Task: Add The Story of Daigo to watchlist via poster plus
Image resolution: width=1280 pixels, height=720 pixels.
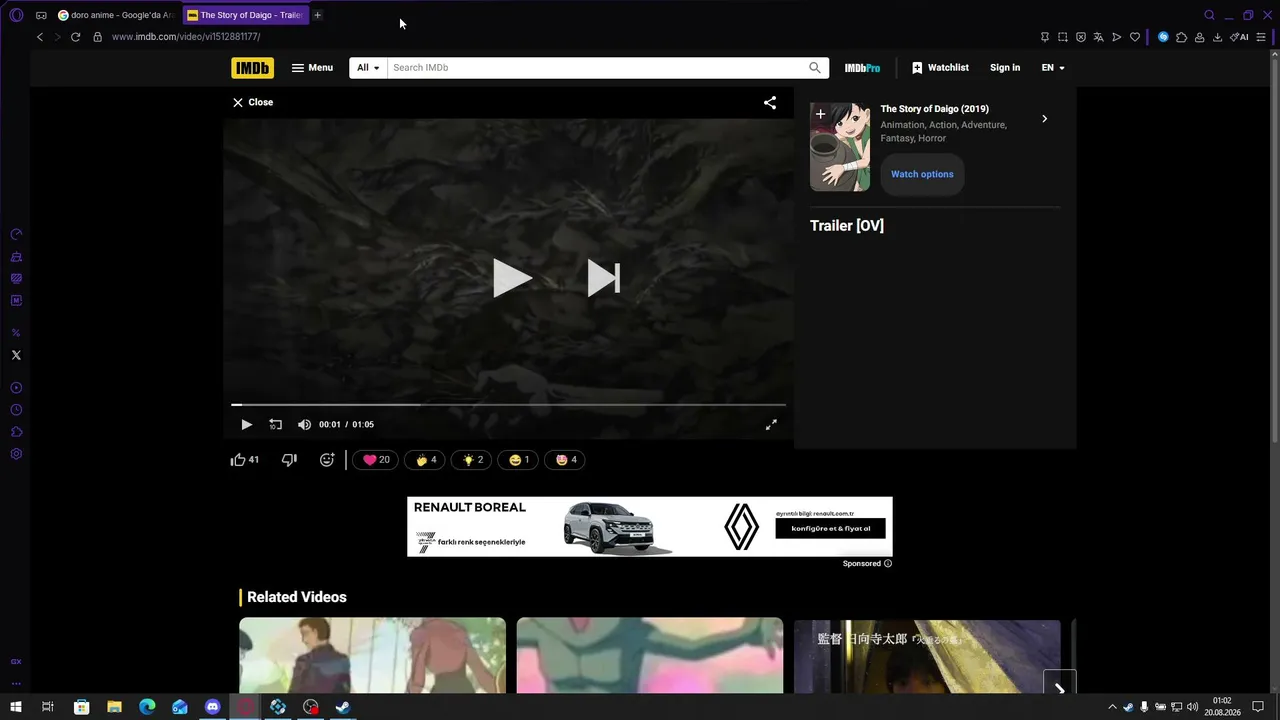Action: (x=821, y=114)
